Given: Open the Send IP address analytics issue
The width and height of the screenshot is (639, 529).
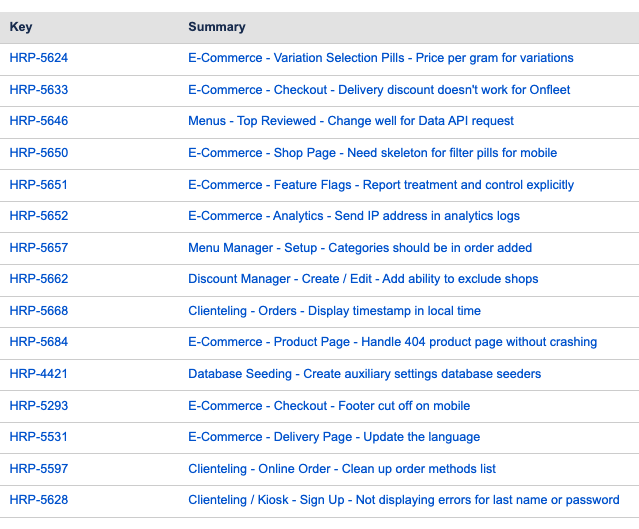Looking at the screenshot, I should pos(353,216).
